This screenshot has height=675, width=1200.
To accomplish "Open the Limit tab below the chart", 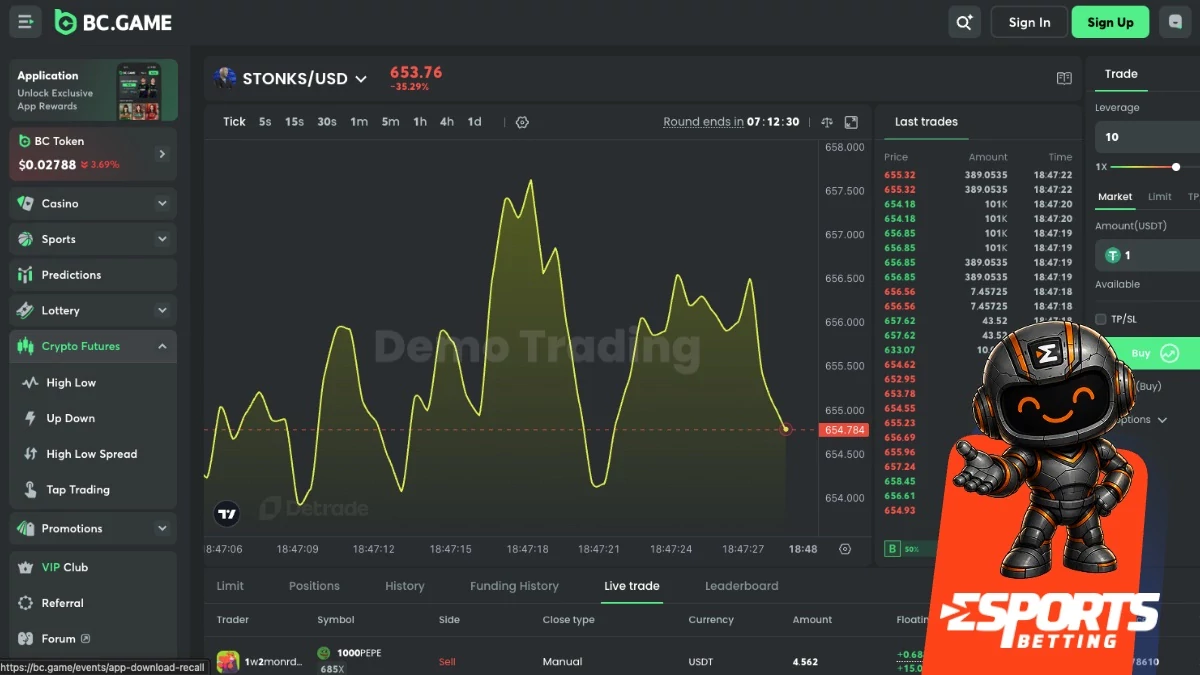I will pyautogui.click(x=230, y=586).
